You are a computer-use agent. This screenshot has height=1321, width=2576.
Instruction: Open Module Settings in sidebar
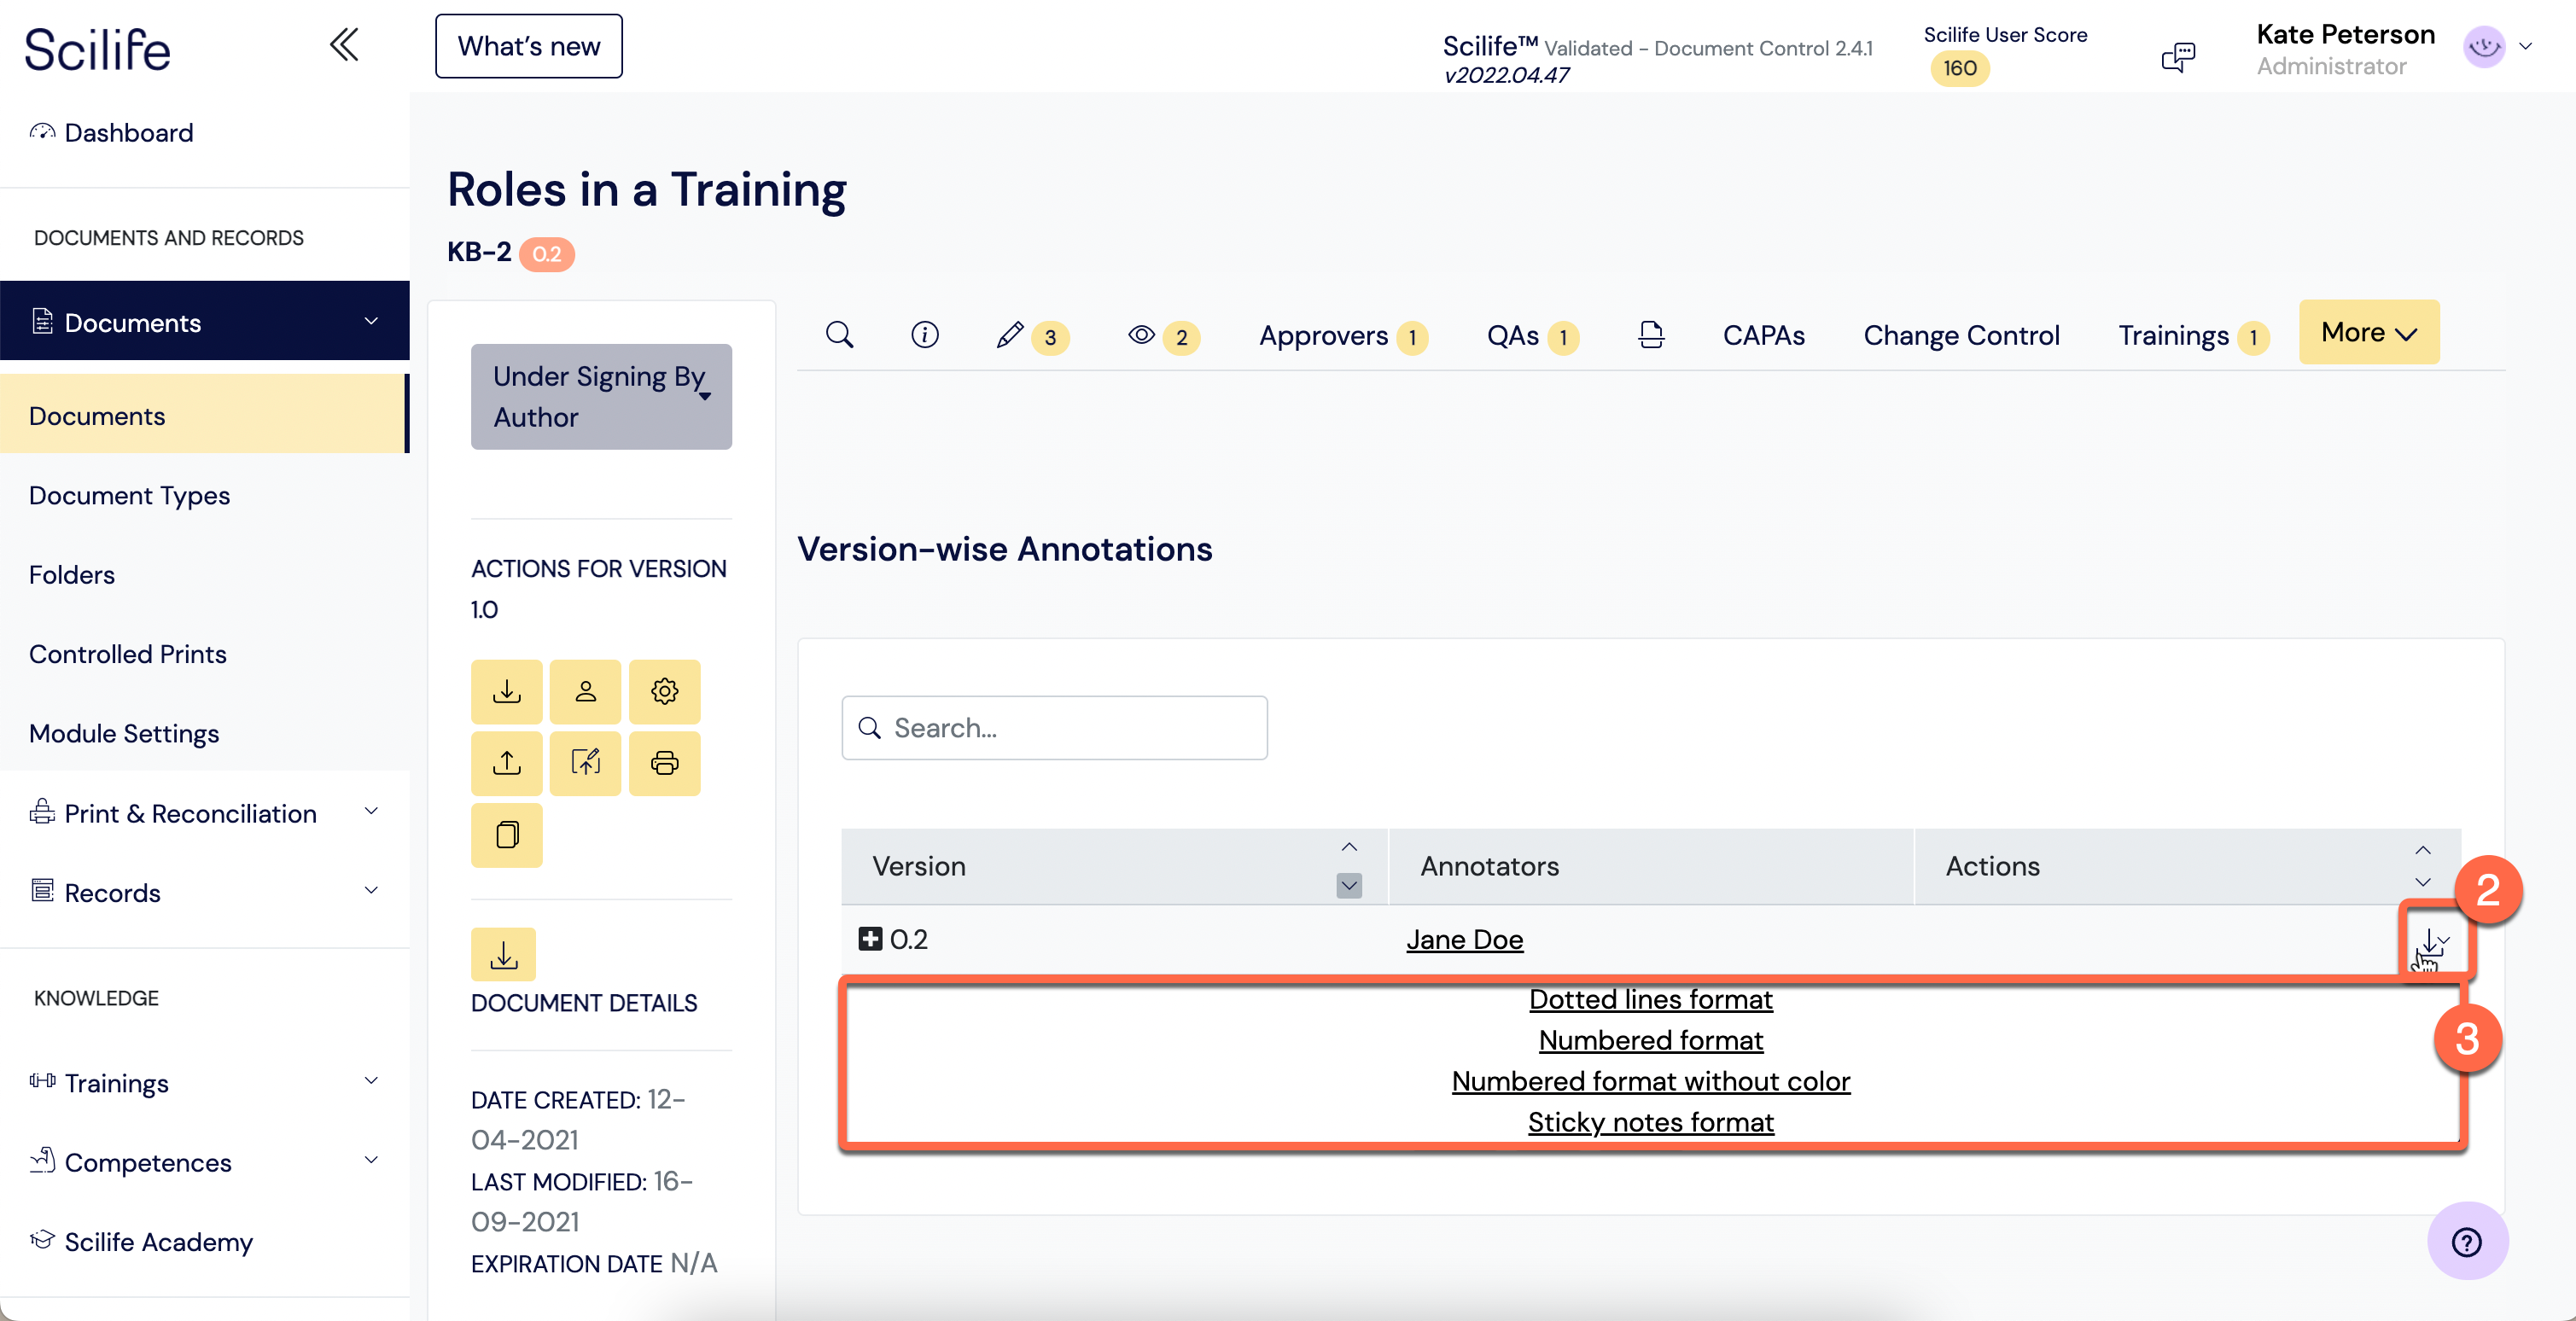(x=124, y=733)
